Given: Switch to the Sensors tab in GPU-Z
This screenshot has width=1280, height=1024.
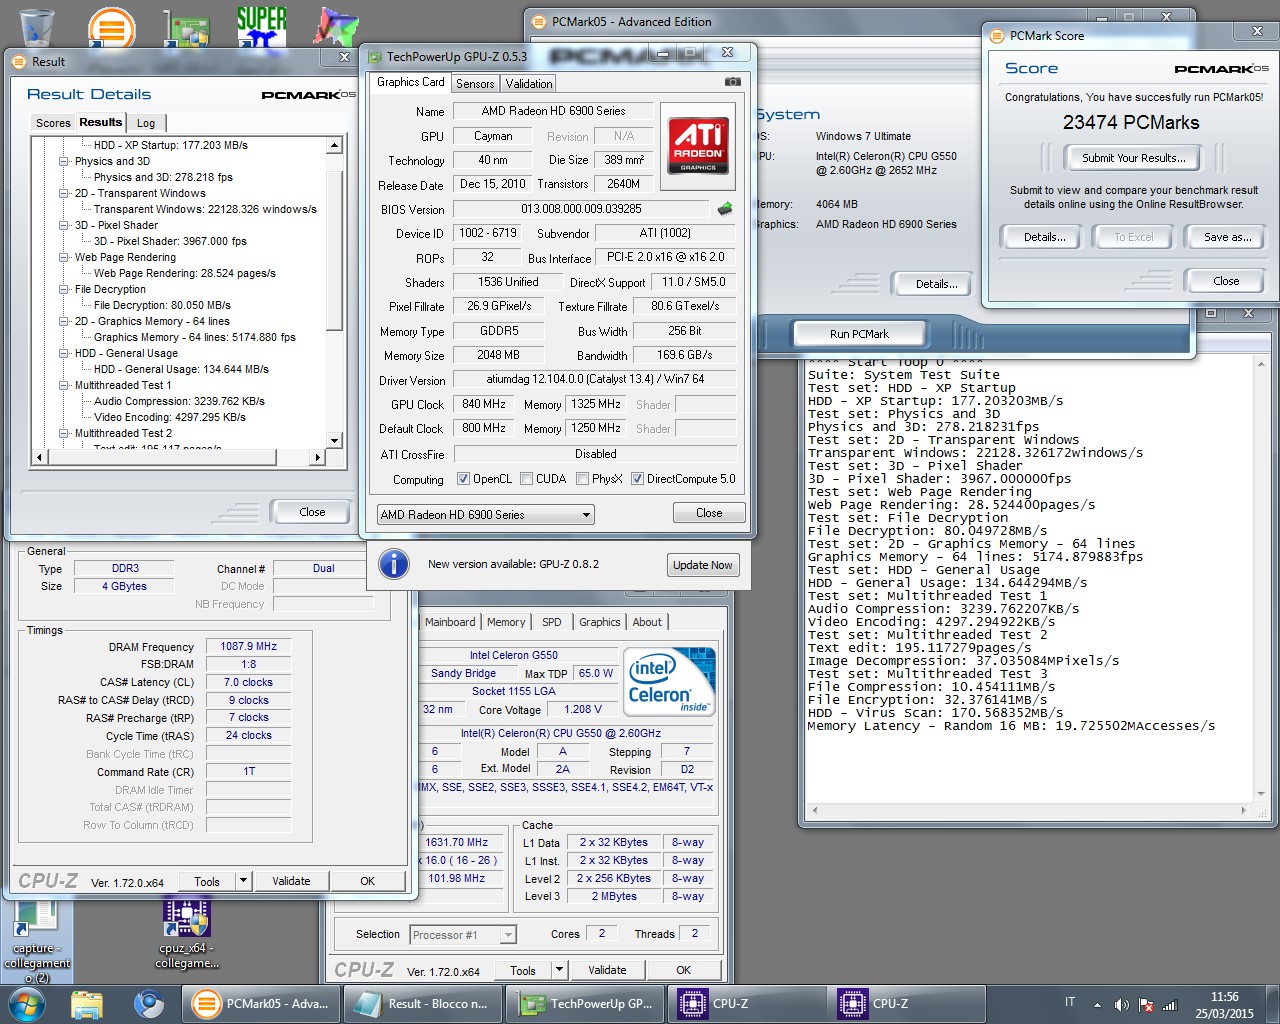Looking at the screenshot, I should pyautogui.click(x=475, y=84).
